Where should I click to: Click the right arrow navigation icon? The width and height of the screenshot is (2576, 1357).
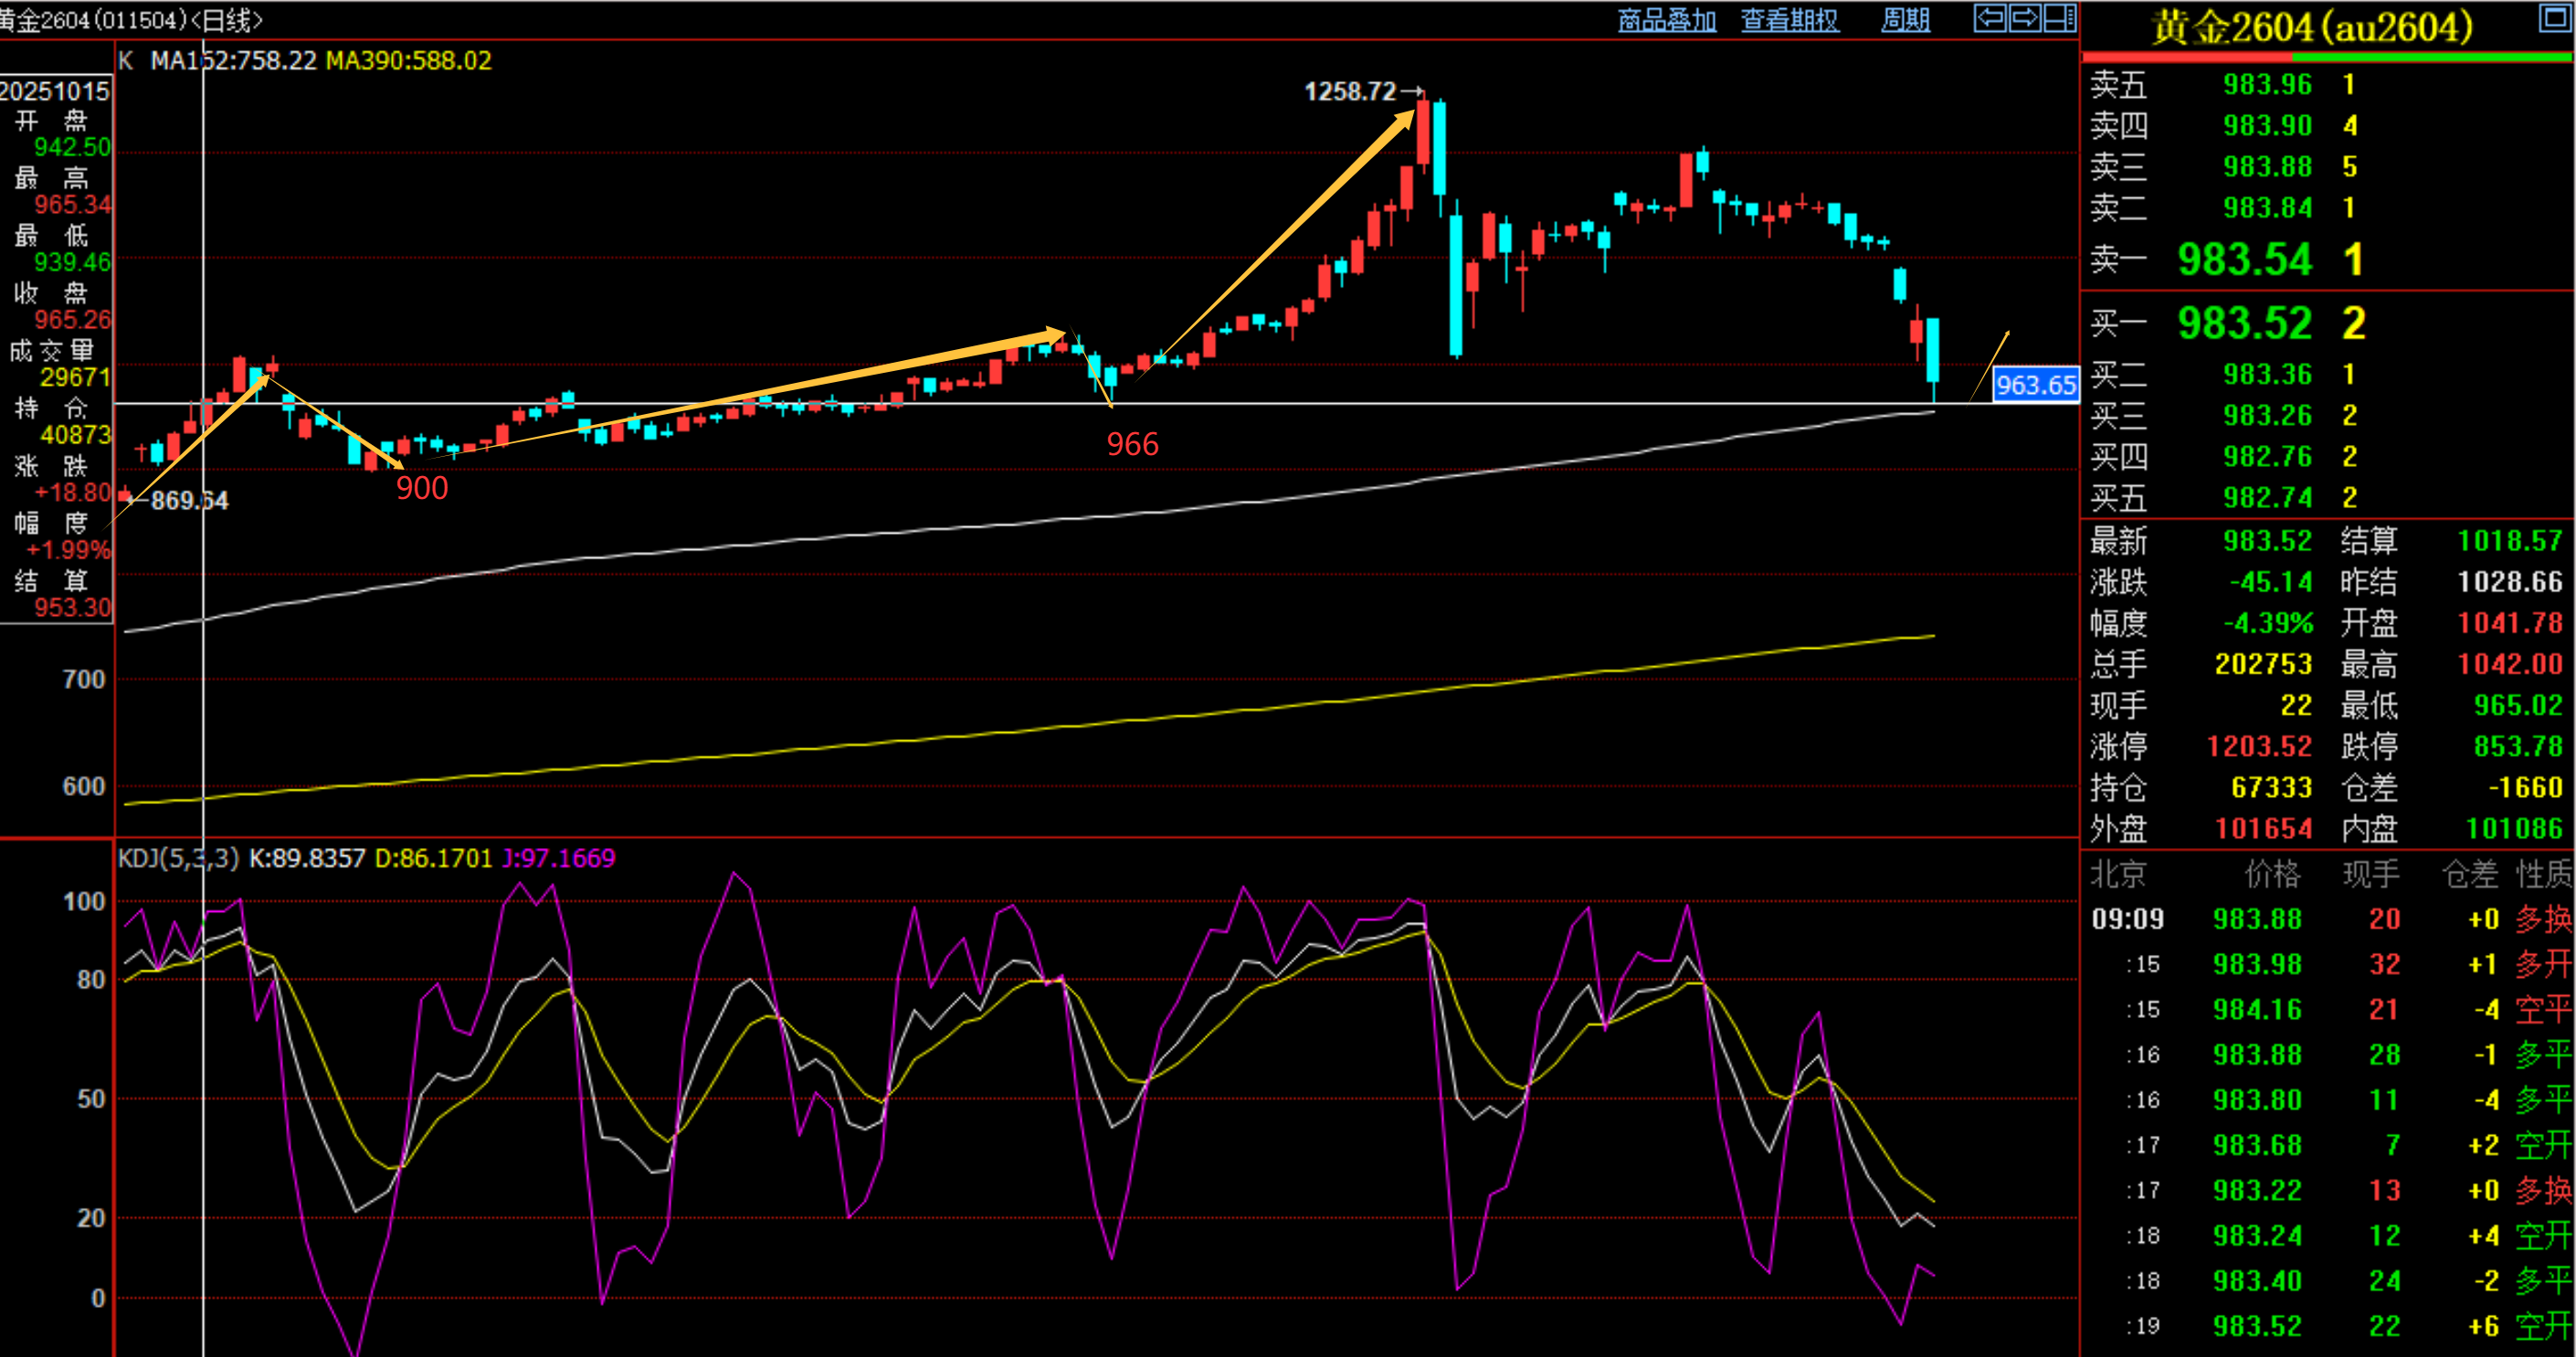tap(2024, 18)
